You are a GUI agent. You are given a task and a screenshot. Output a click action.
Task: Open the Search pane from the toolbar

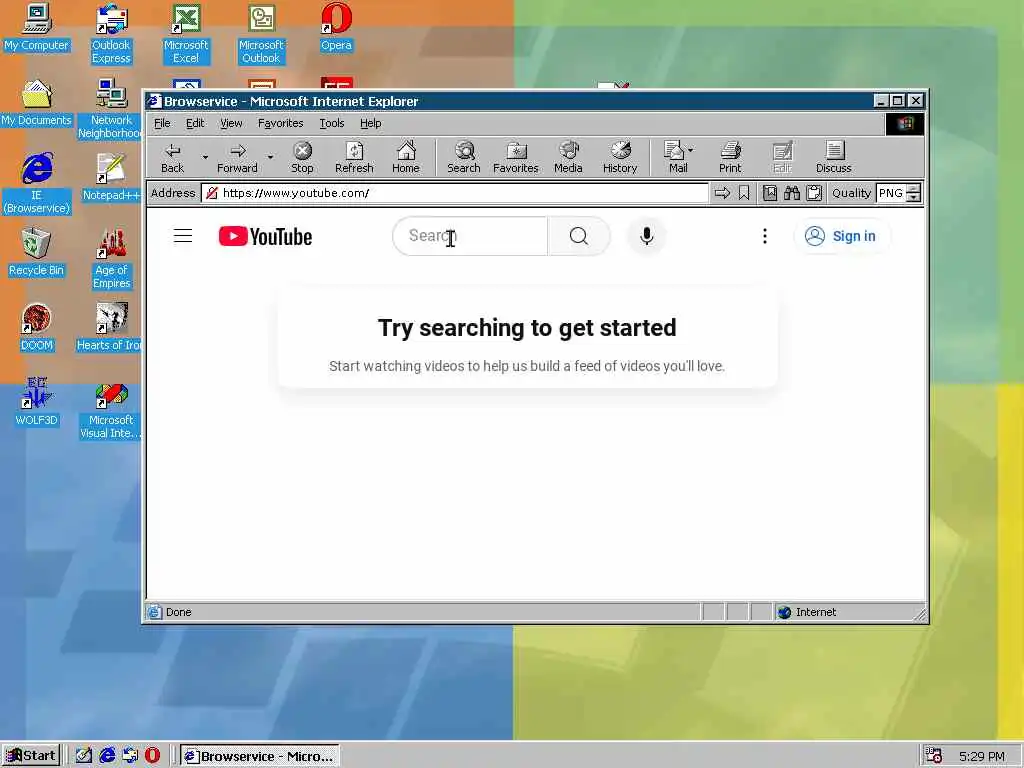pos(464,157)
